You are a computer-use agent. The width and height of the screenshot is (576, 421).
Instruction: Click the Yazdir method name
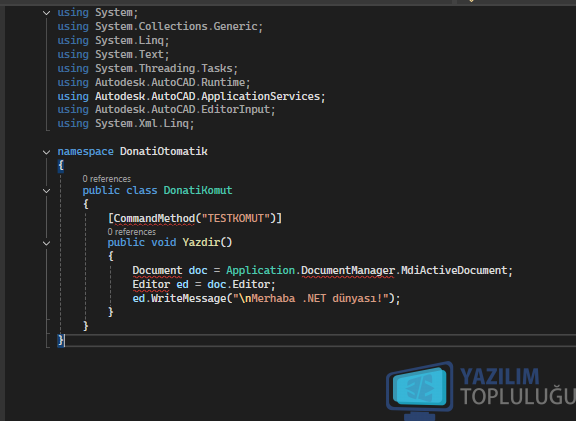pyautogui.click(x=201, y=242)
